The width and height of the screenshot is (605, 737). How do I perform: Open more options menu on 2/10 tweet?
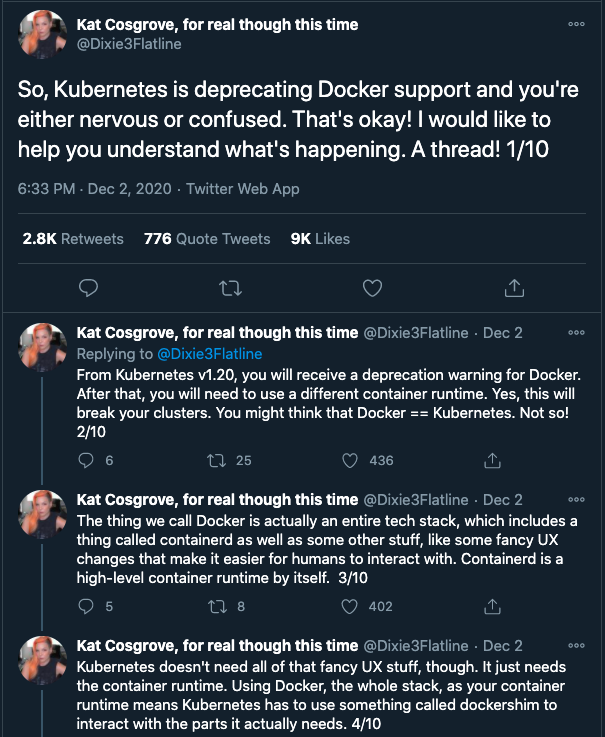pos(576,333)
